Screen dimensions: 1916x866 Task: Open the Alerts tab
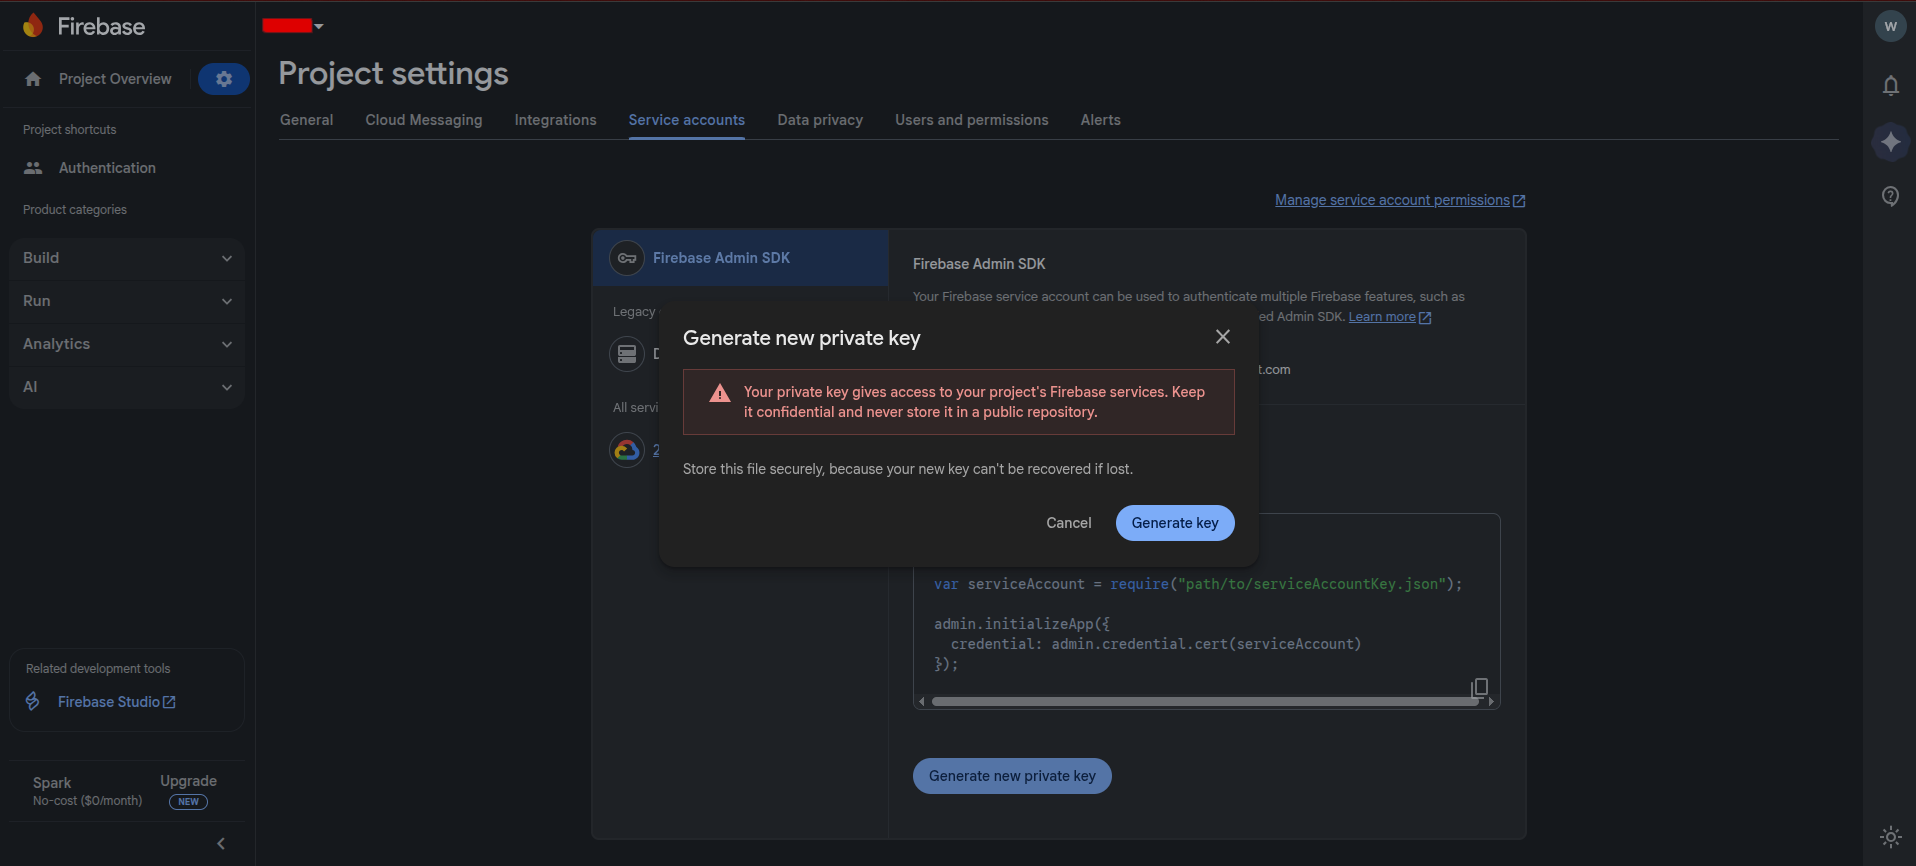pyautogui.click(x=1100, y=120)
